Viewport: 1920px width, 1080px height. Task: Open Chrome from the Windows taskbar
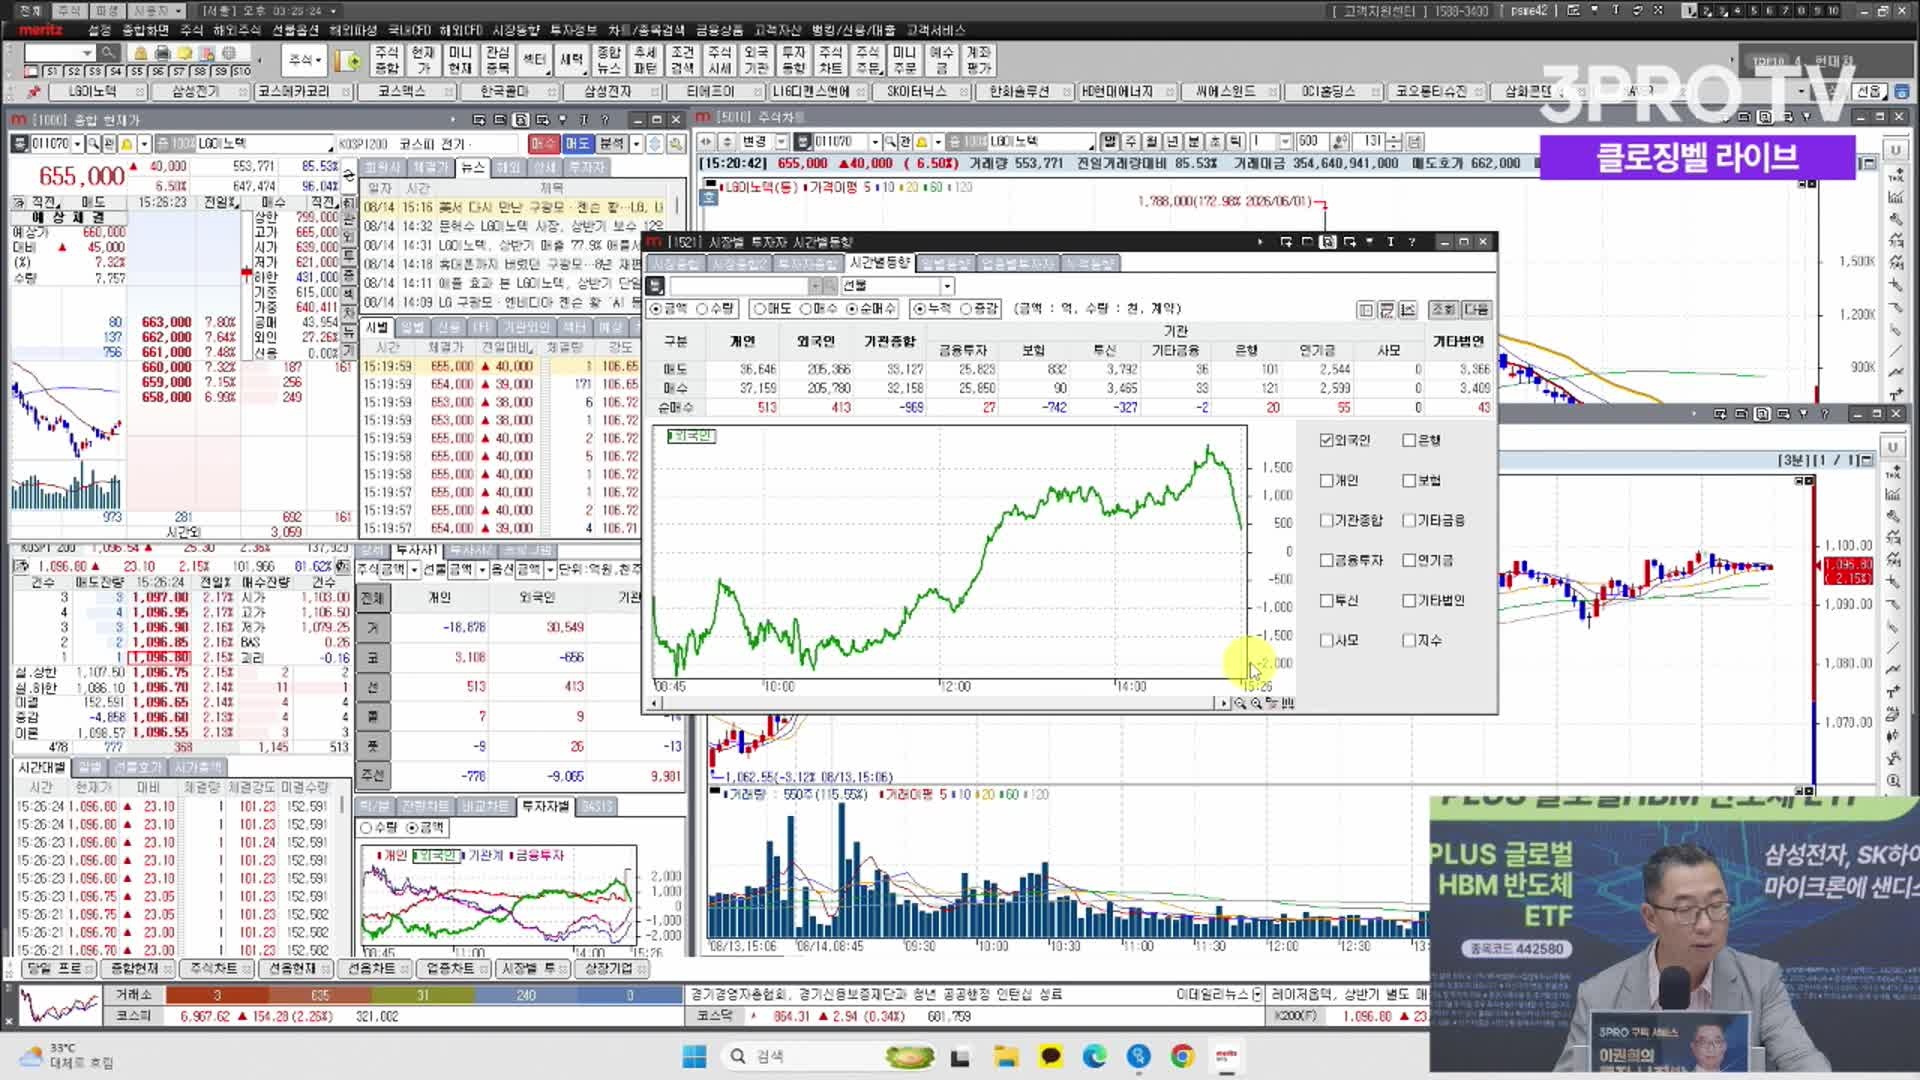[1182, 1056]
